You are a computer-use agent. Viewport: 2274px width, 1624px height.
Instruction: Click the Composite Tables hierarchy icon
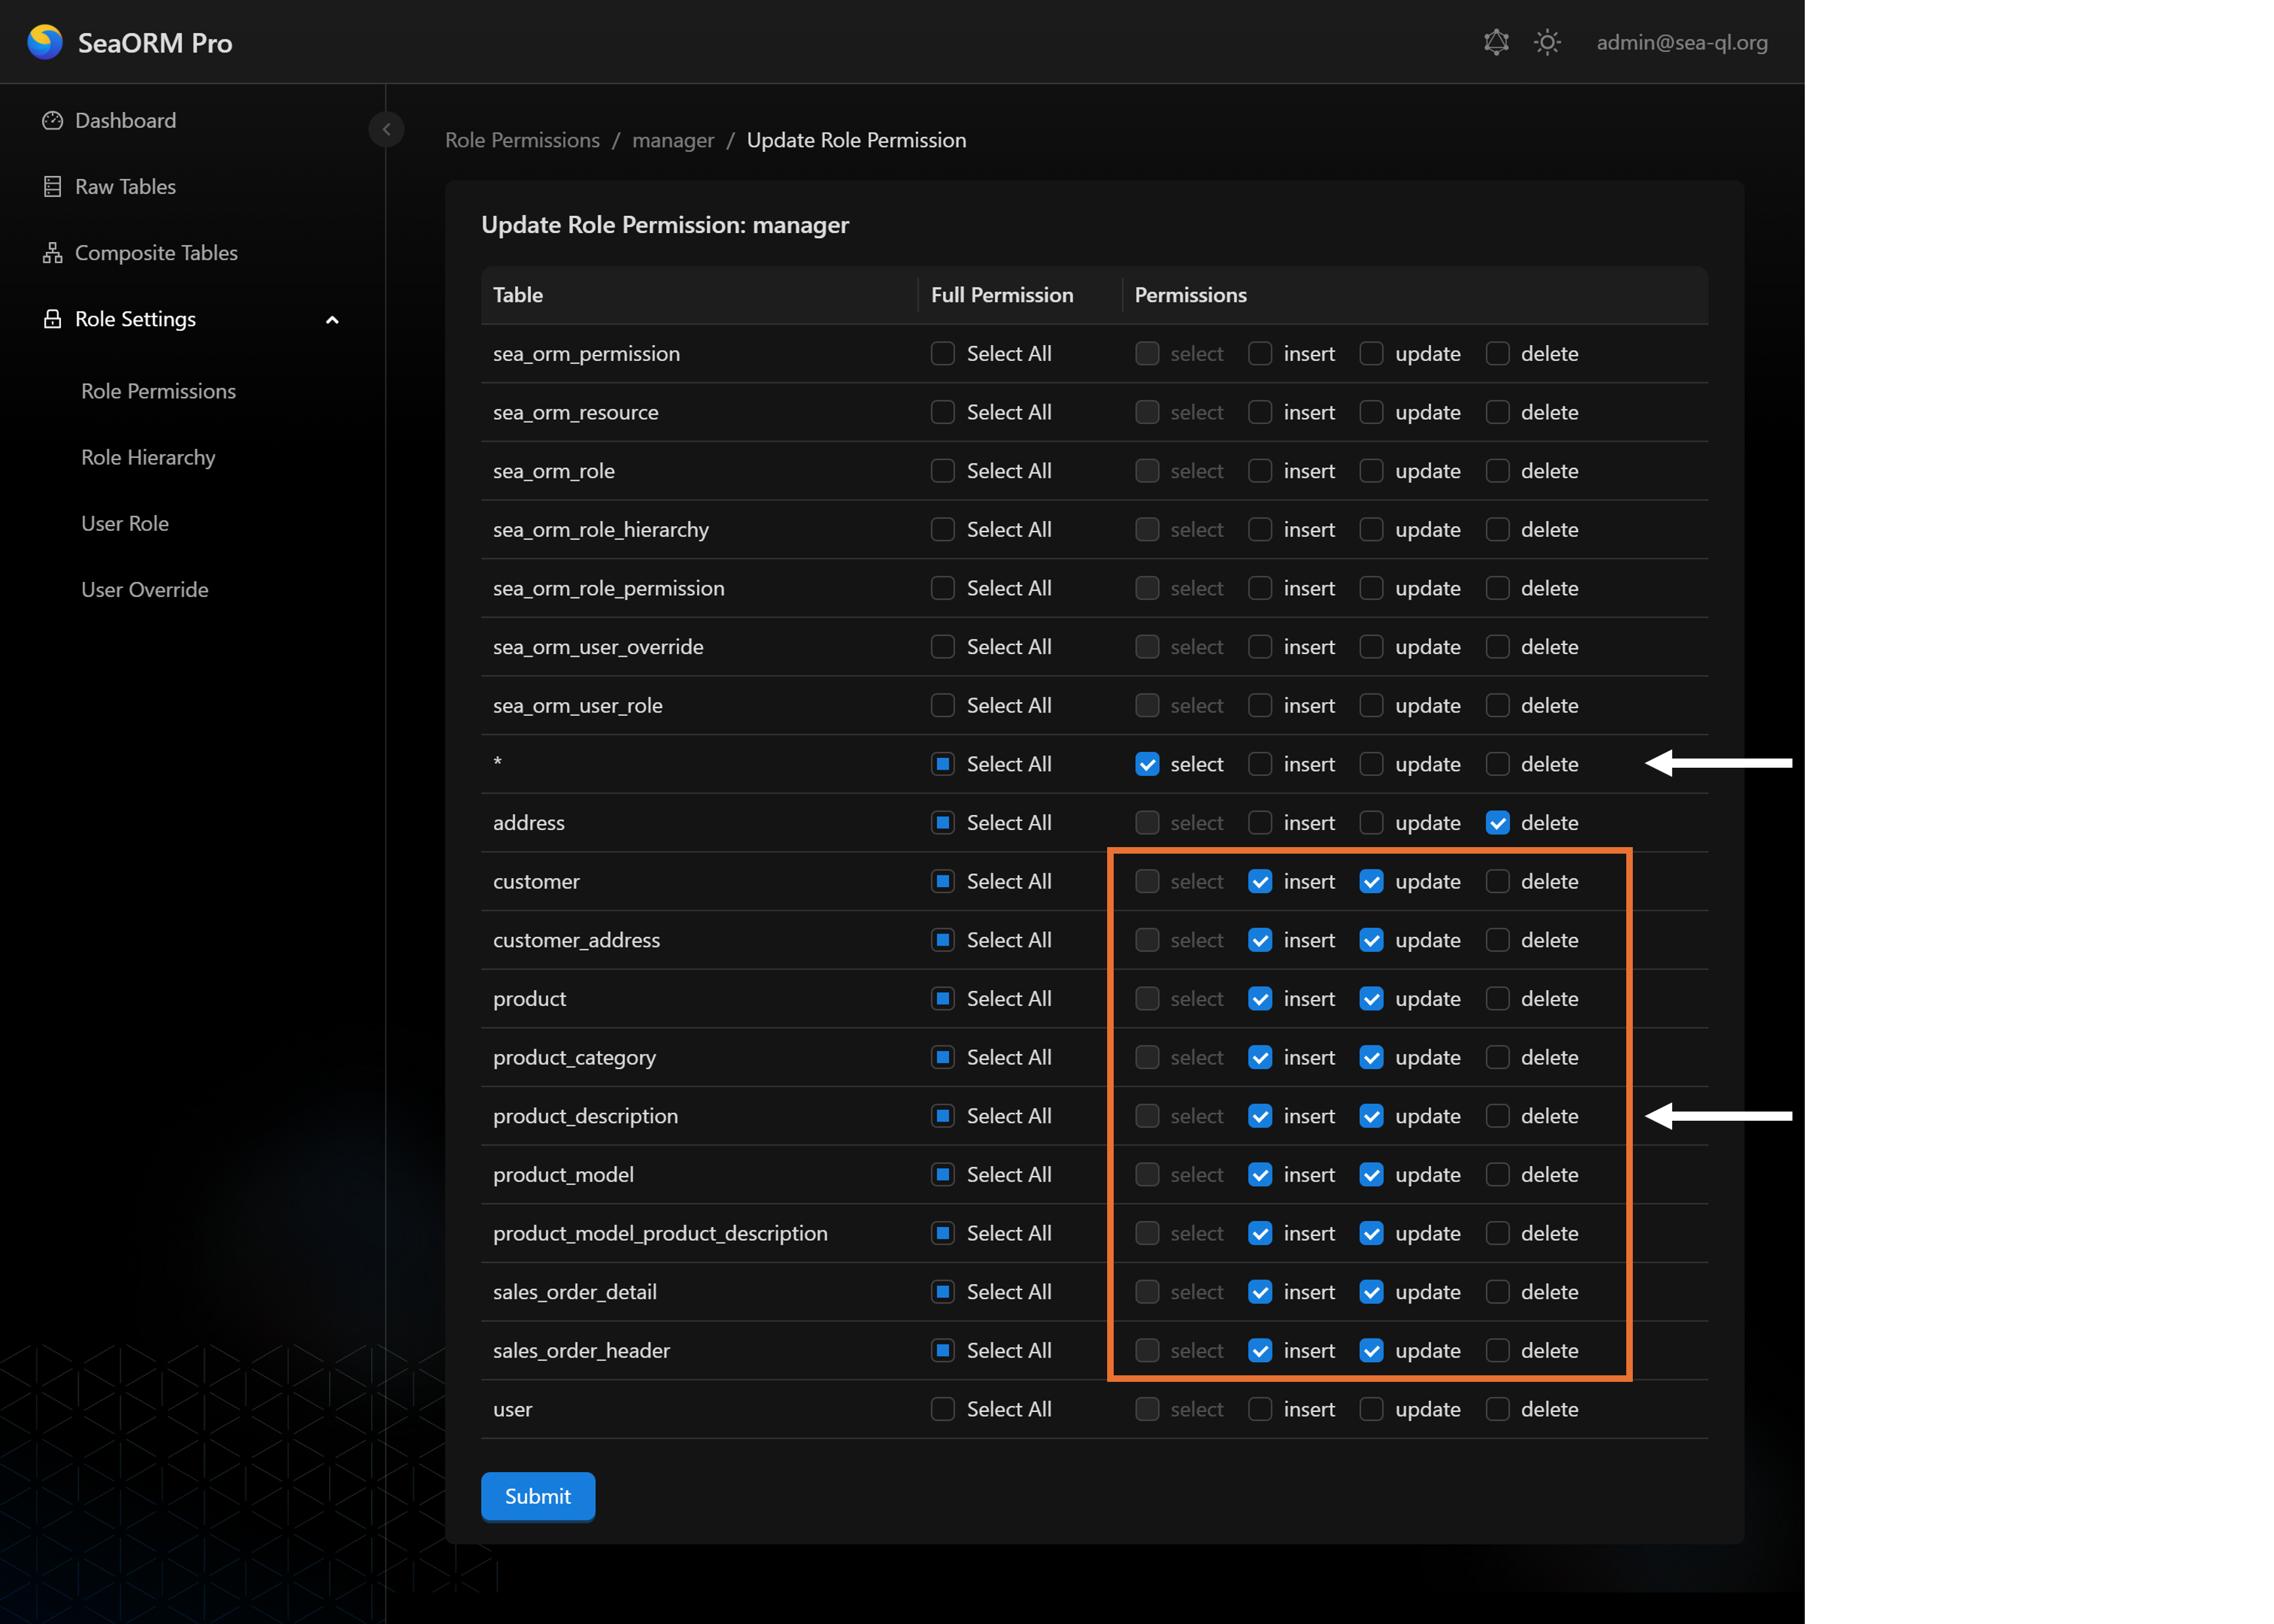coord(52,253)
